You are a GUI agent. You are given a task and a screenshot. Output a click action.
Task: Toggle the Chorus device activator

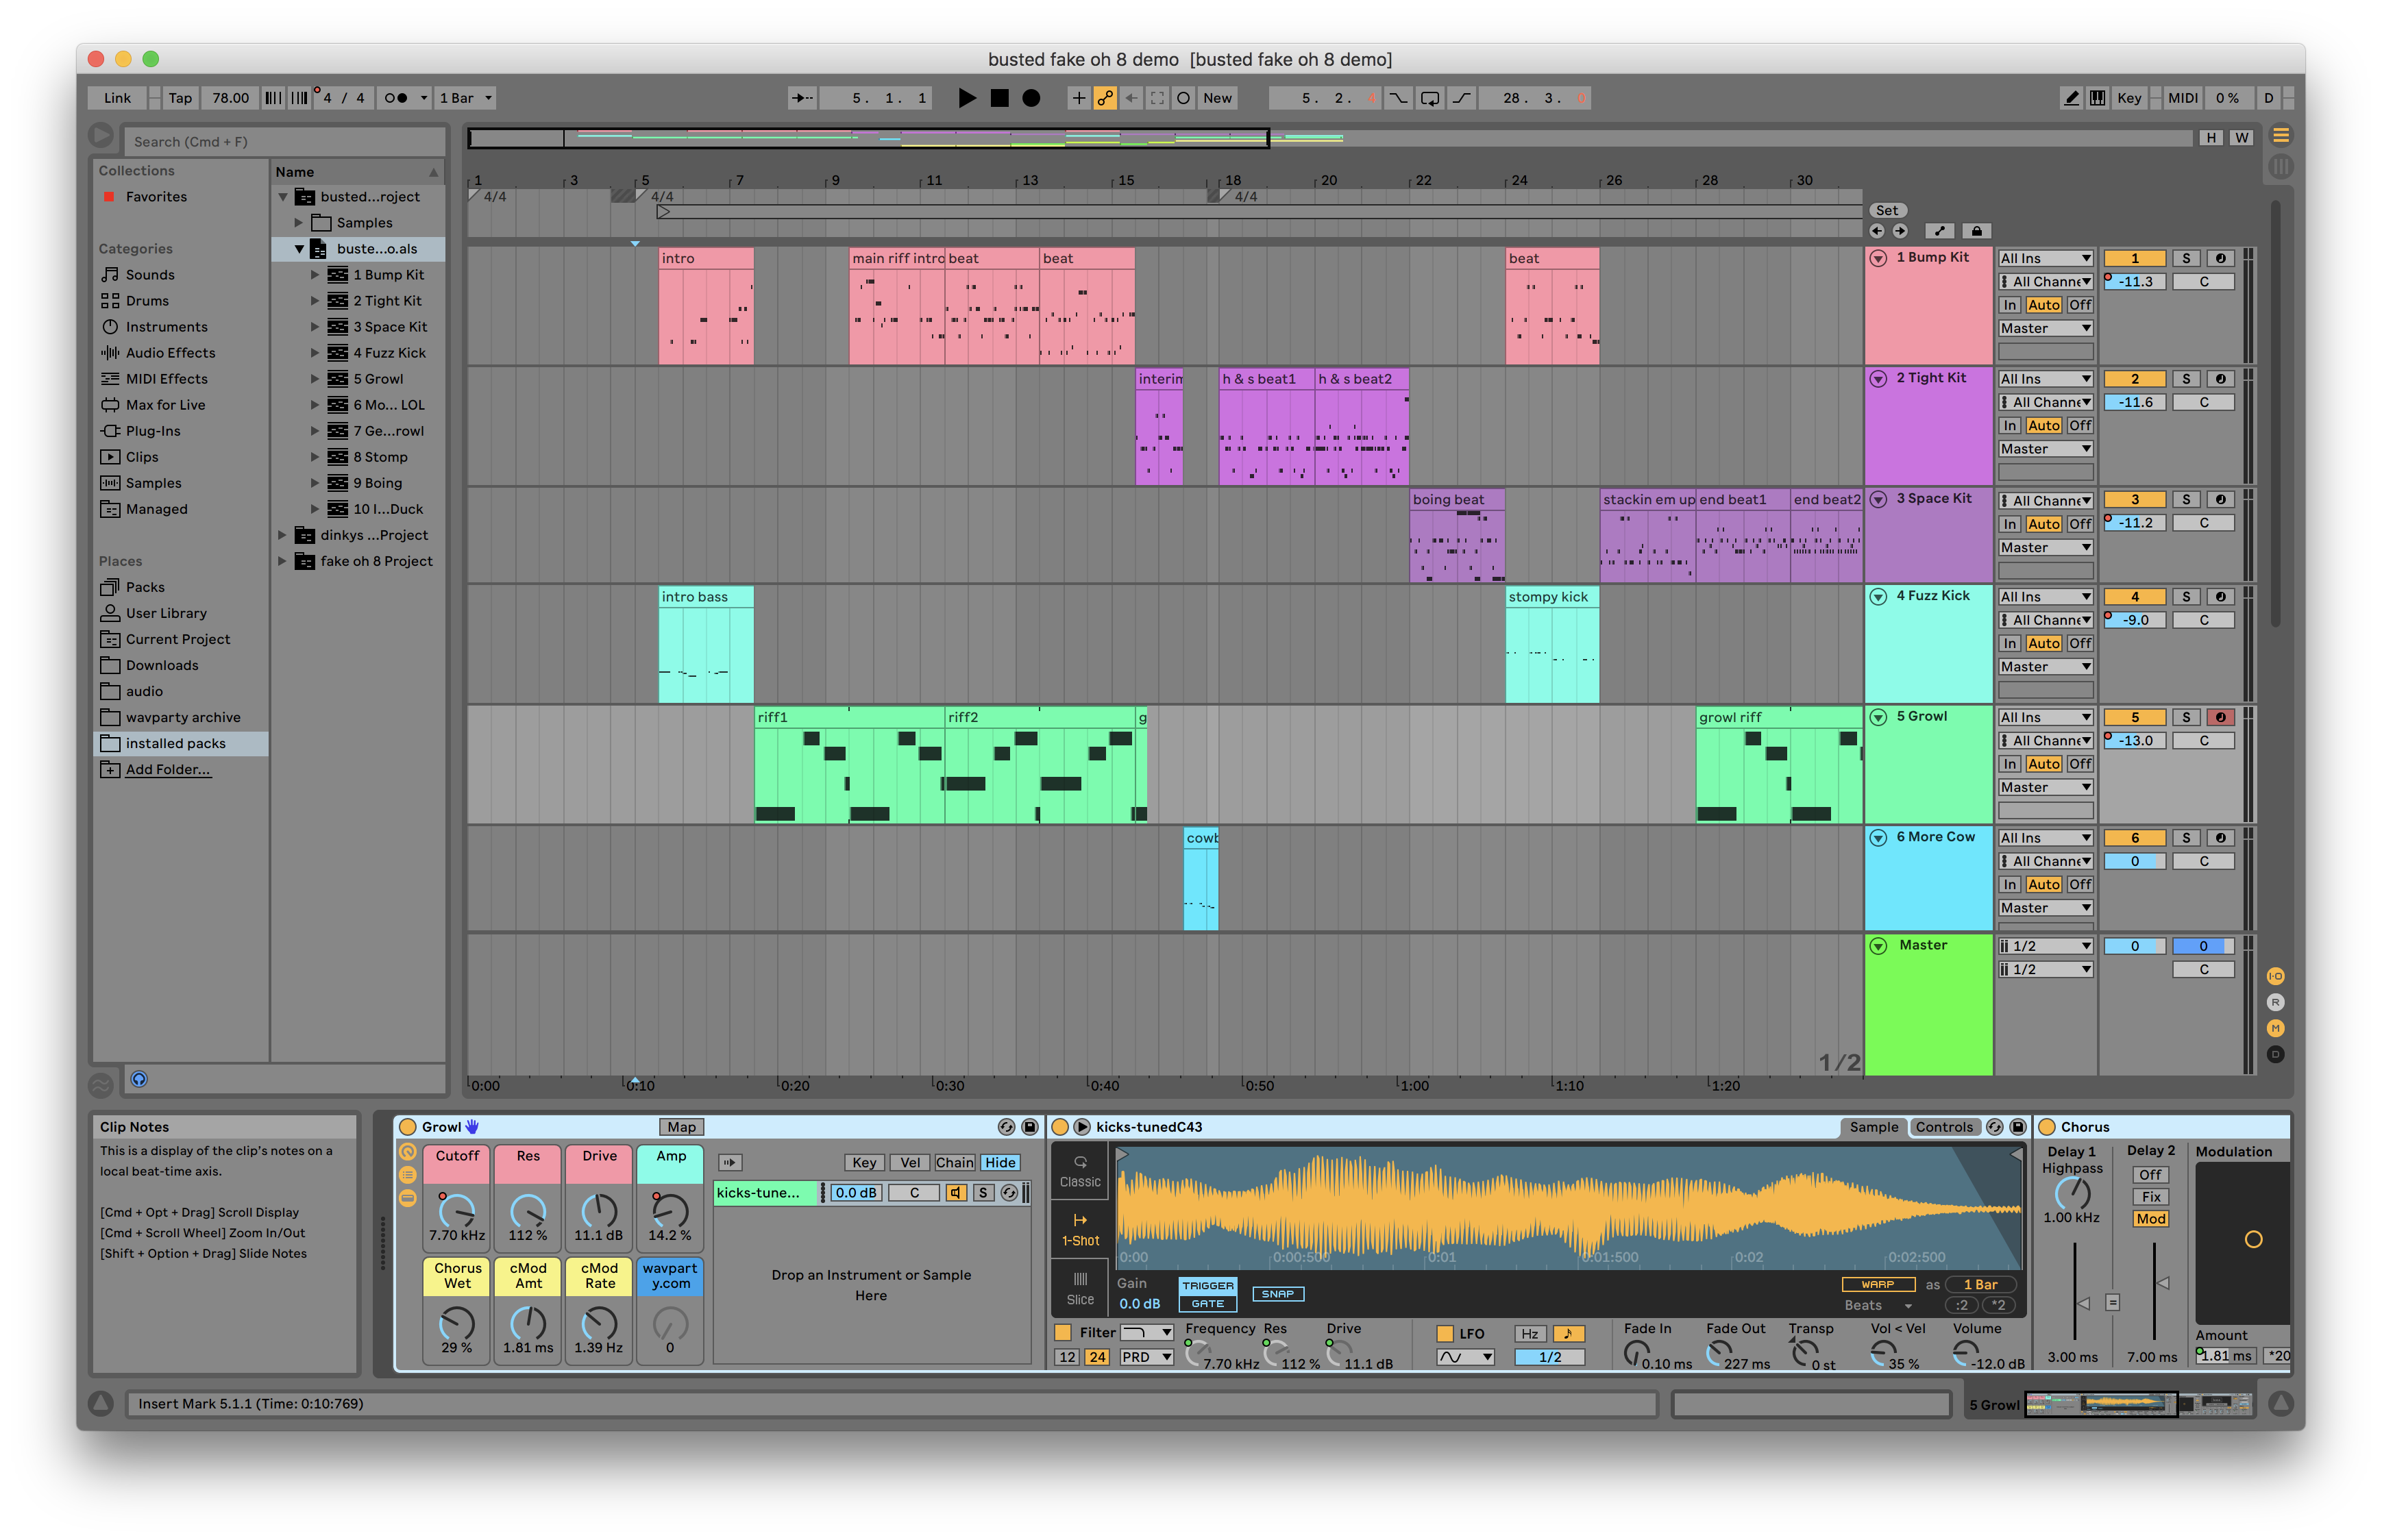[2047, 1127]
